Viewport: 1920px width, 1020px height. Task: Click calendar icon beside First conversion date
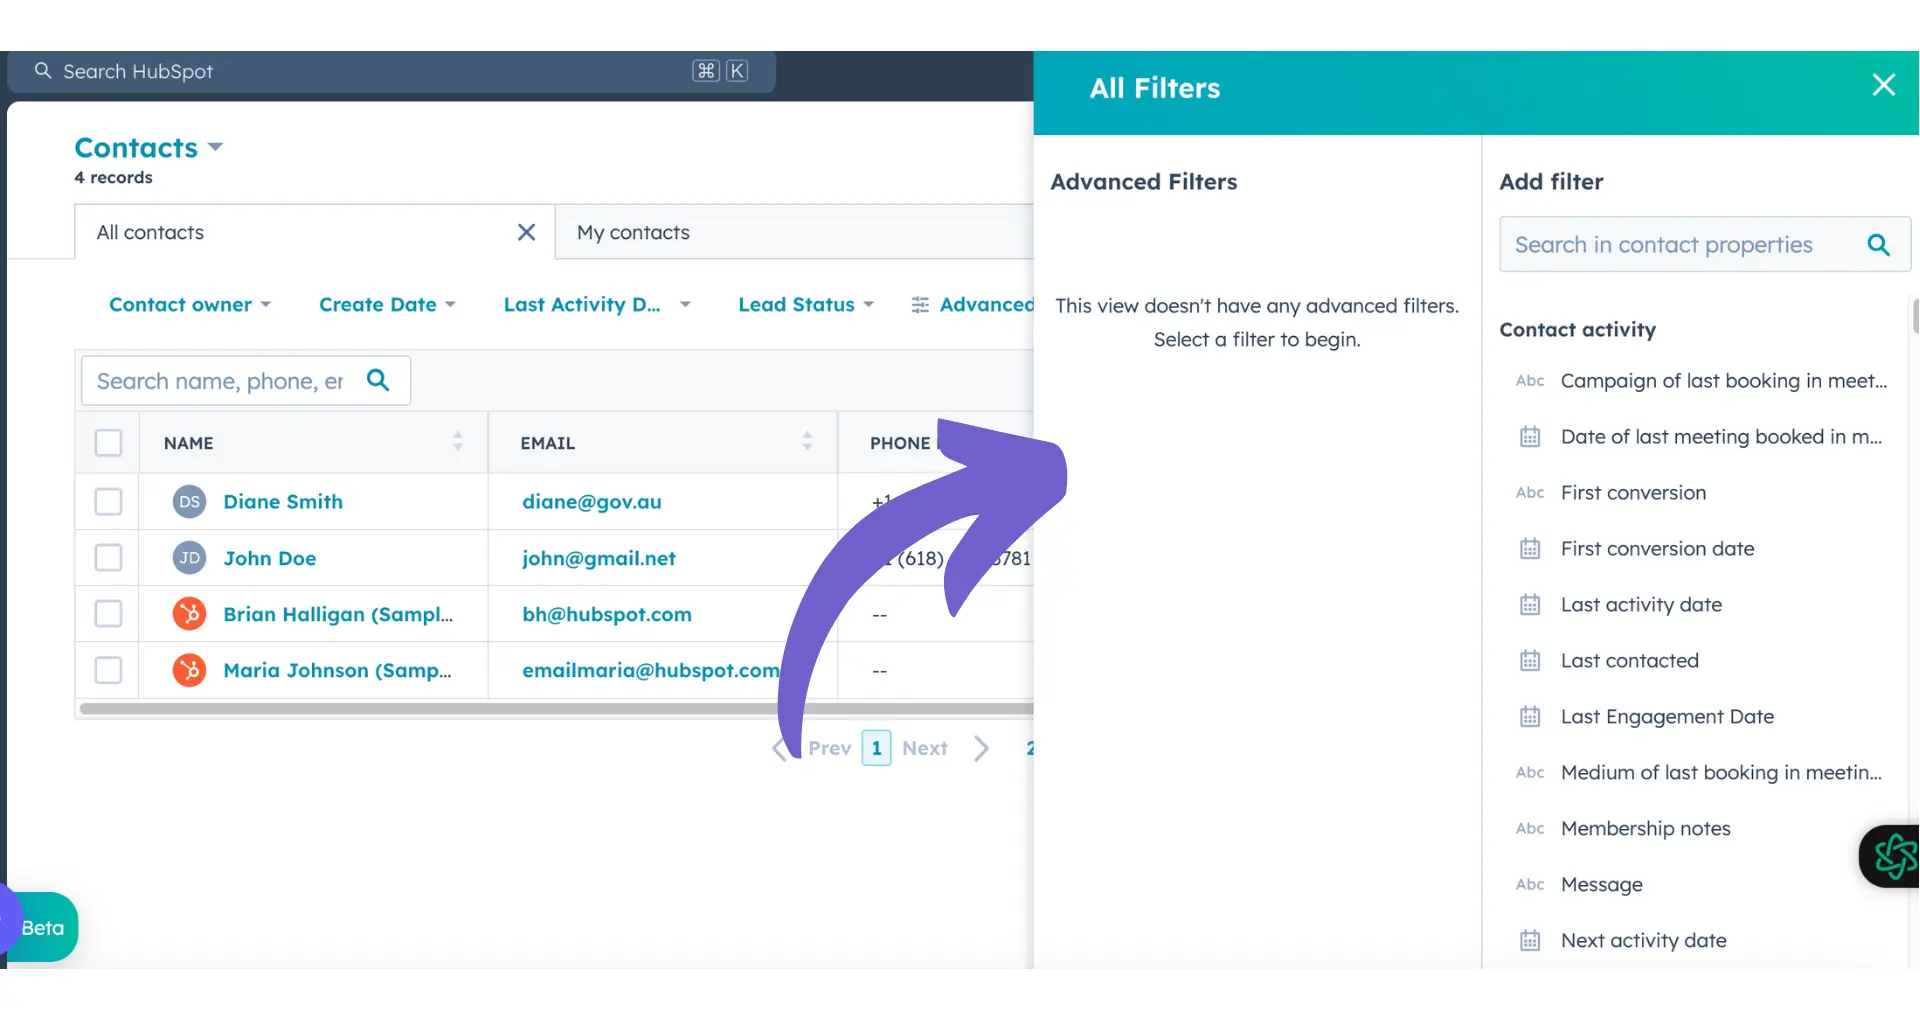click(x=1530, y=549)
